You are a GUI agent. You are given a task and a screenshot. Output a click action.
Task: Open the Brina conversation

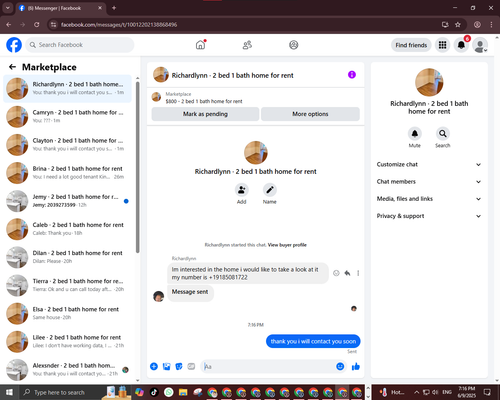point(67,173)
